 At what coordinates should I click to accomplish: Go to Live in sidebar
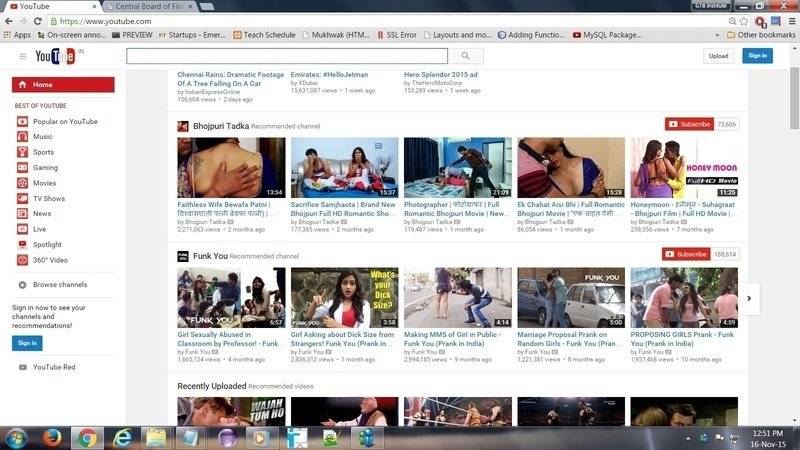point(40,229)
